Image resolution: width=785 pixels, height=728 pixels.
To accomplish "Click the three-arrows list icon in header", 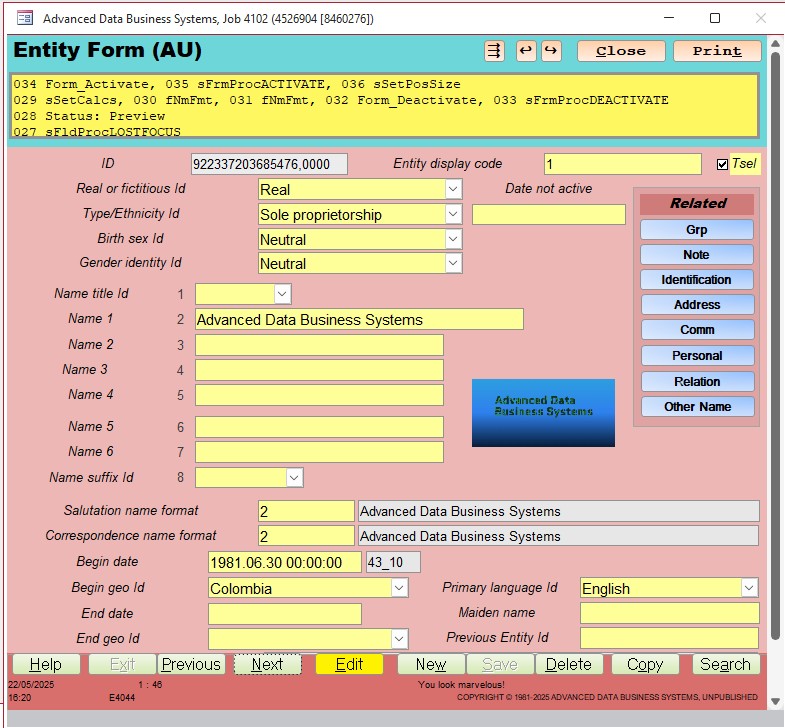I will (494, 51).
